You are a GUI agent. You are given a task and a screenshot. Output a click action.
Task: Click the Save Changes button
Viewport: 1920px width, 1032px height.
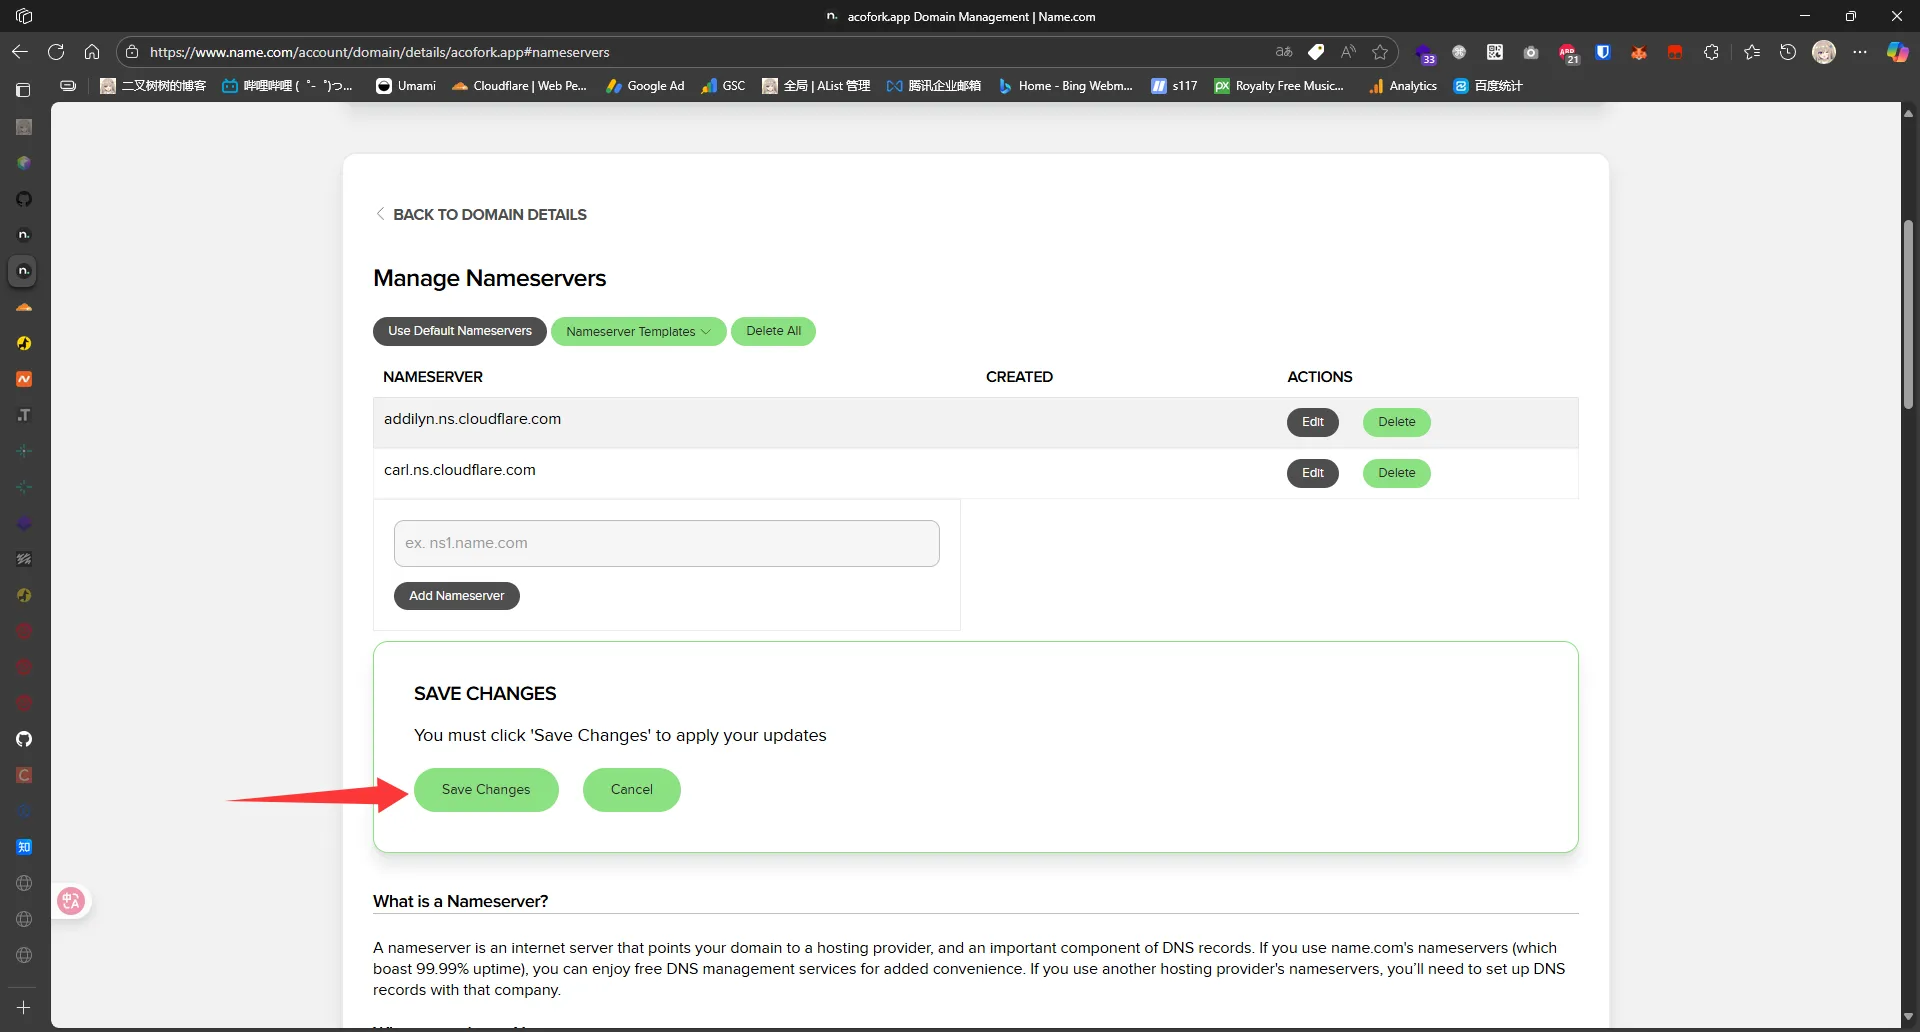(x=486, y=790)
